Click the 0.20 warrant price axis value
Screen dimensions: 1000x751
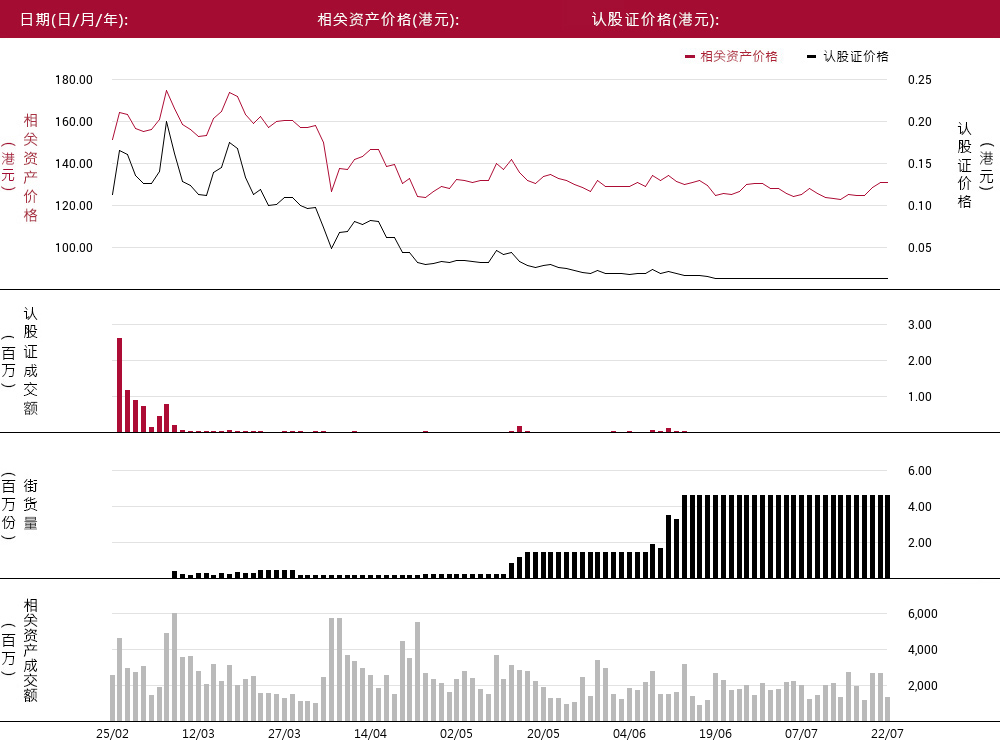click(920, 122)
